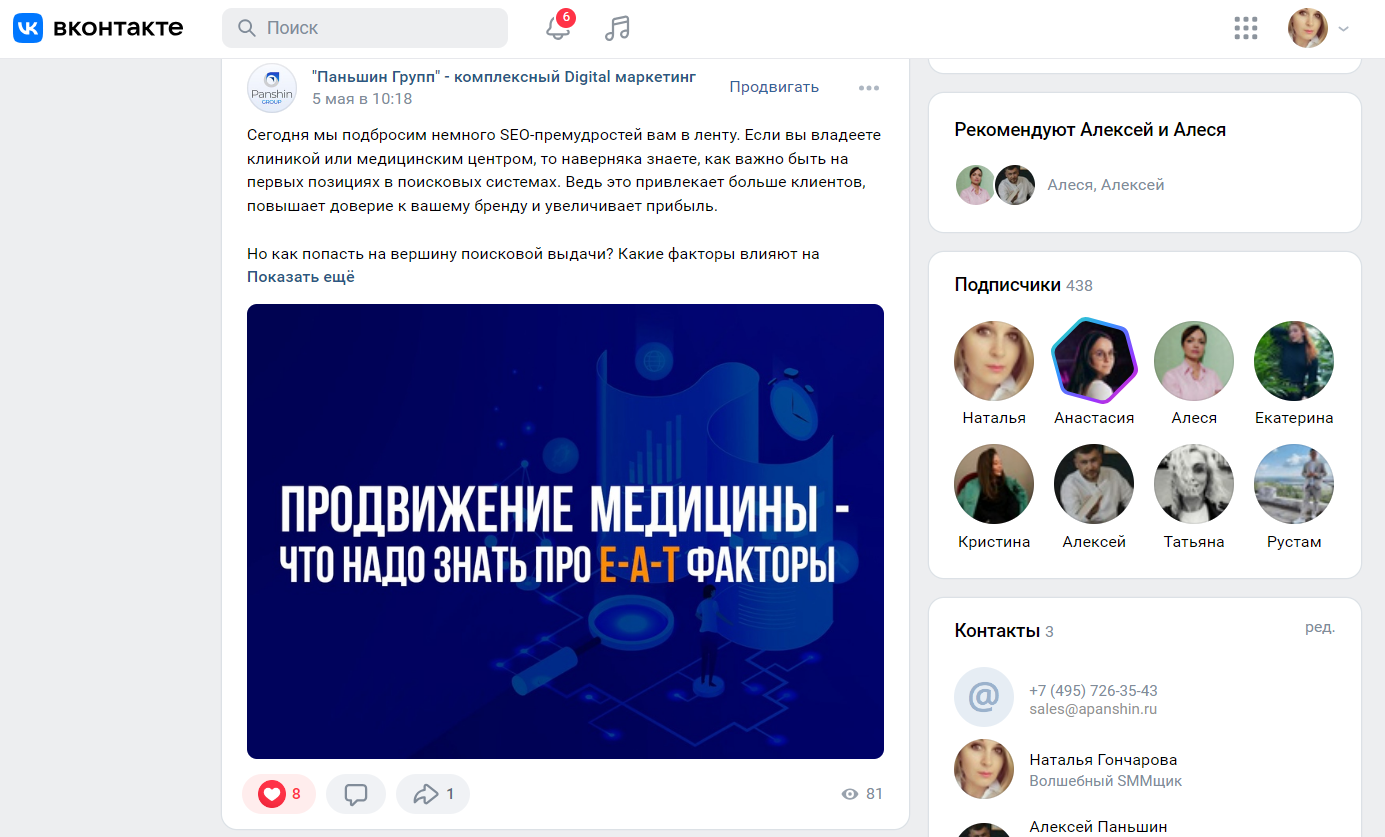This screenshot has width=1385, height=837.
Task: Open subscriber Кристина's avatar
Action: (x=994, y=484)
